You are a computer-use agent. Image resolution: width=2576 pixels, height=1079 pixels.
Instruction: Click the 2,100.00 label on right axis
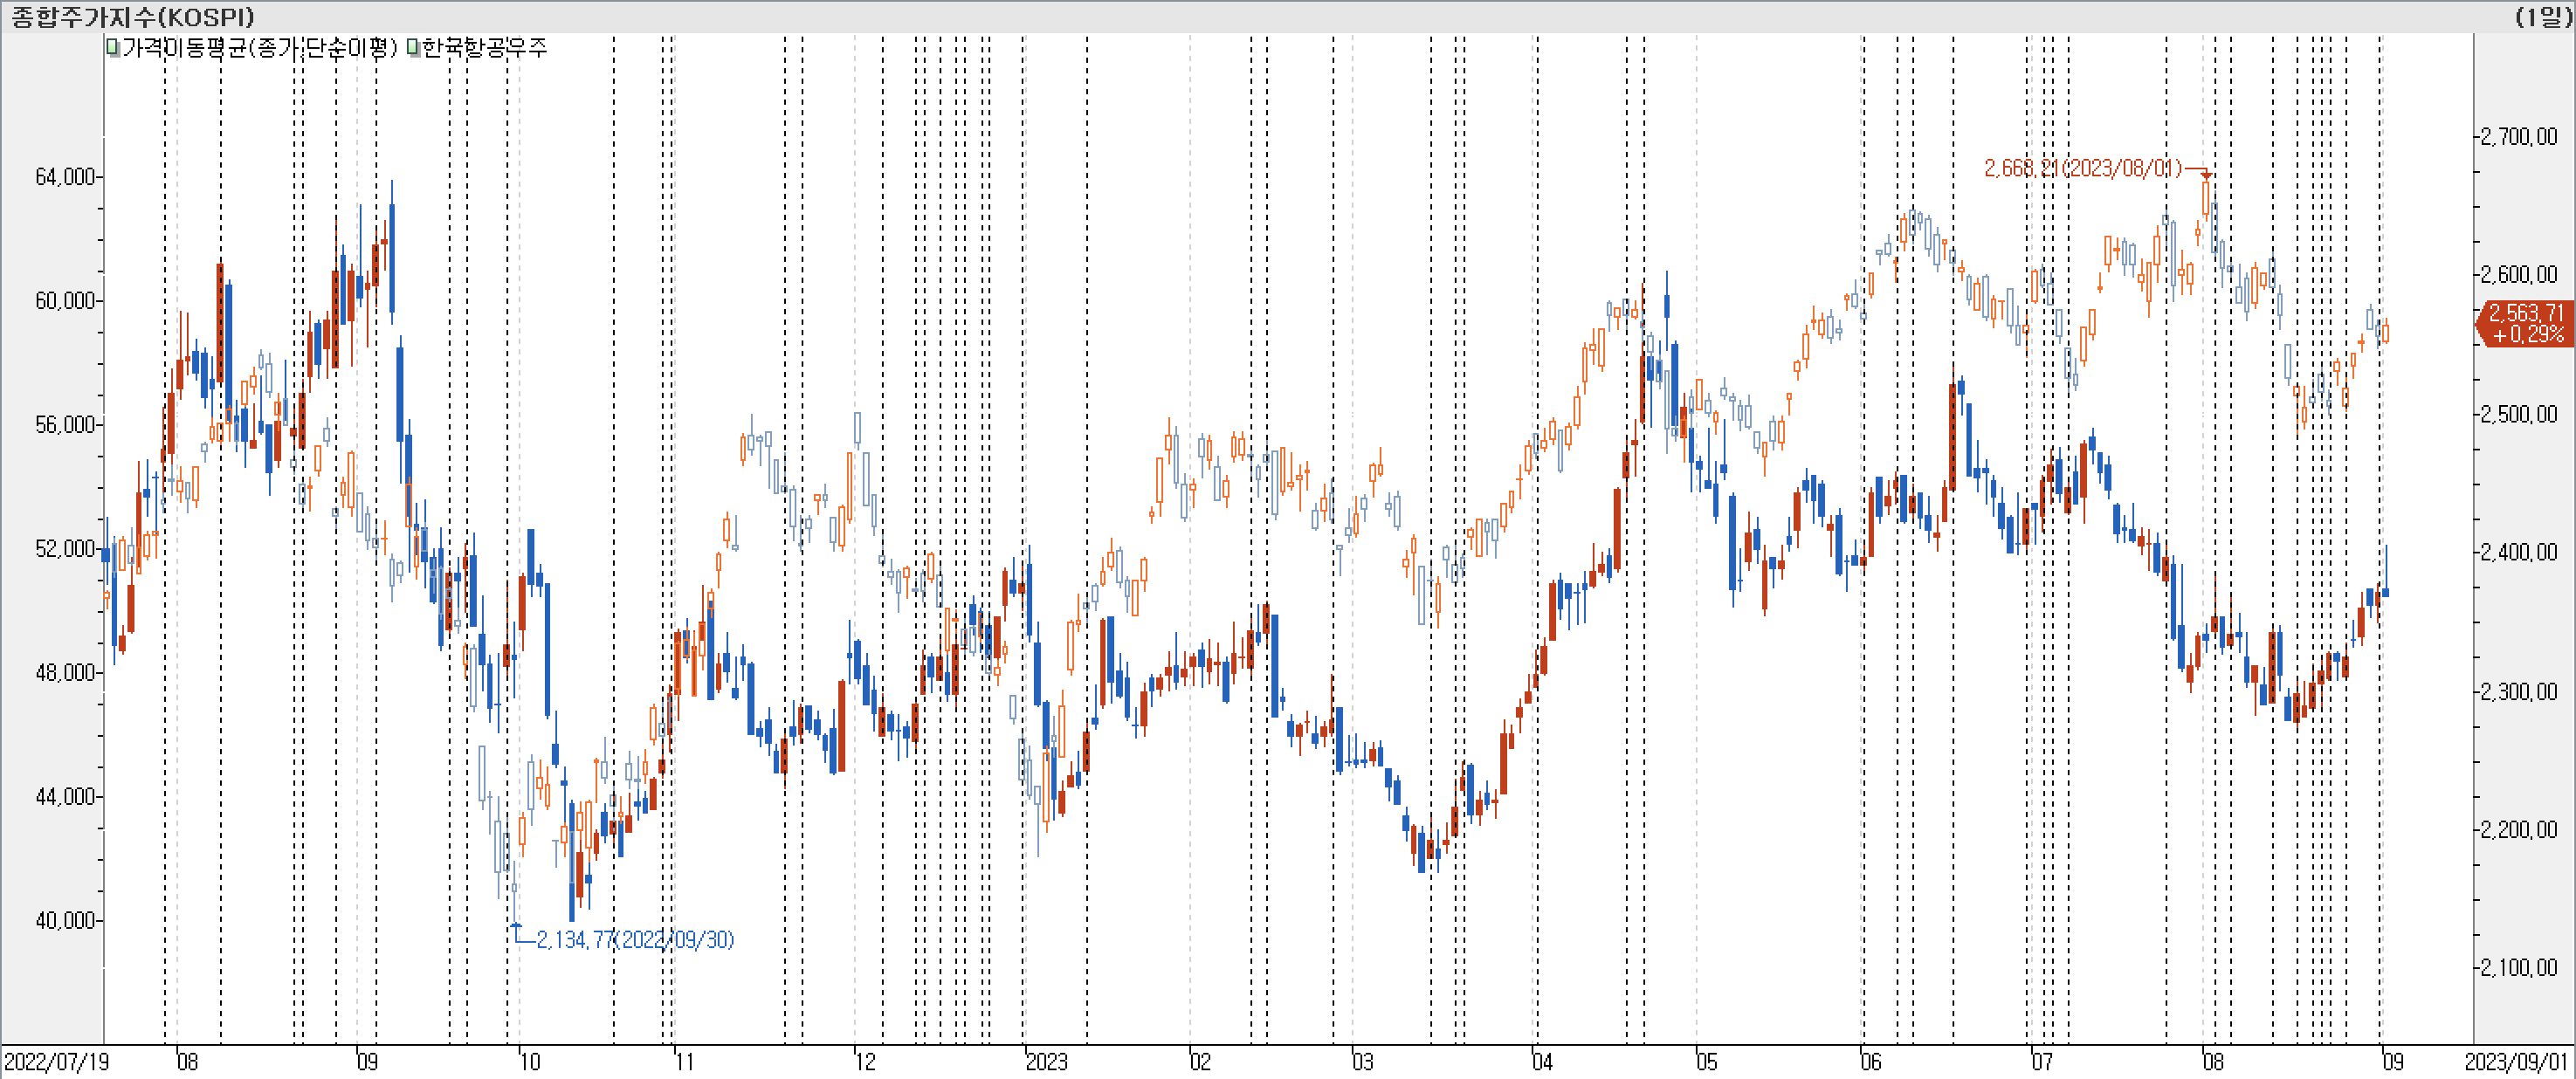(x=2518, y=967)
